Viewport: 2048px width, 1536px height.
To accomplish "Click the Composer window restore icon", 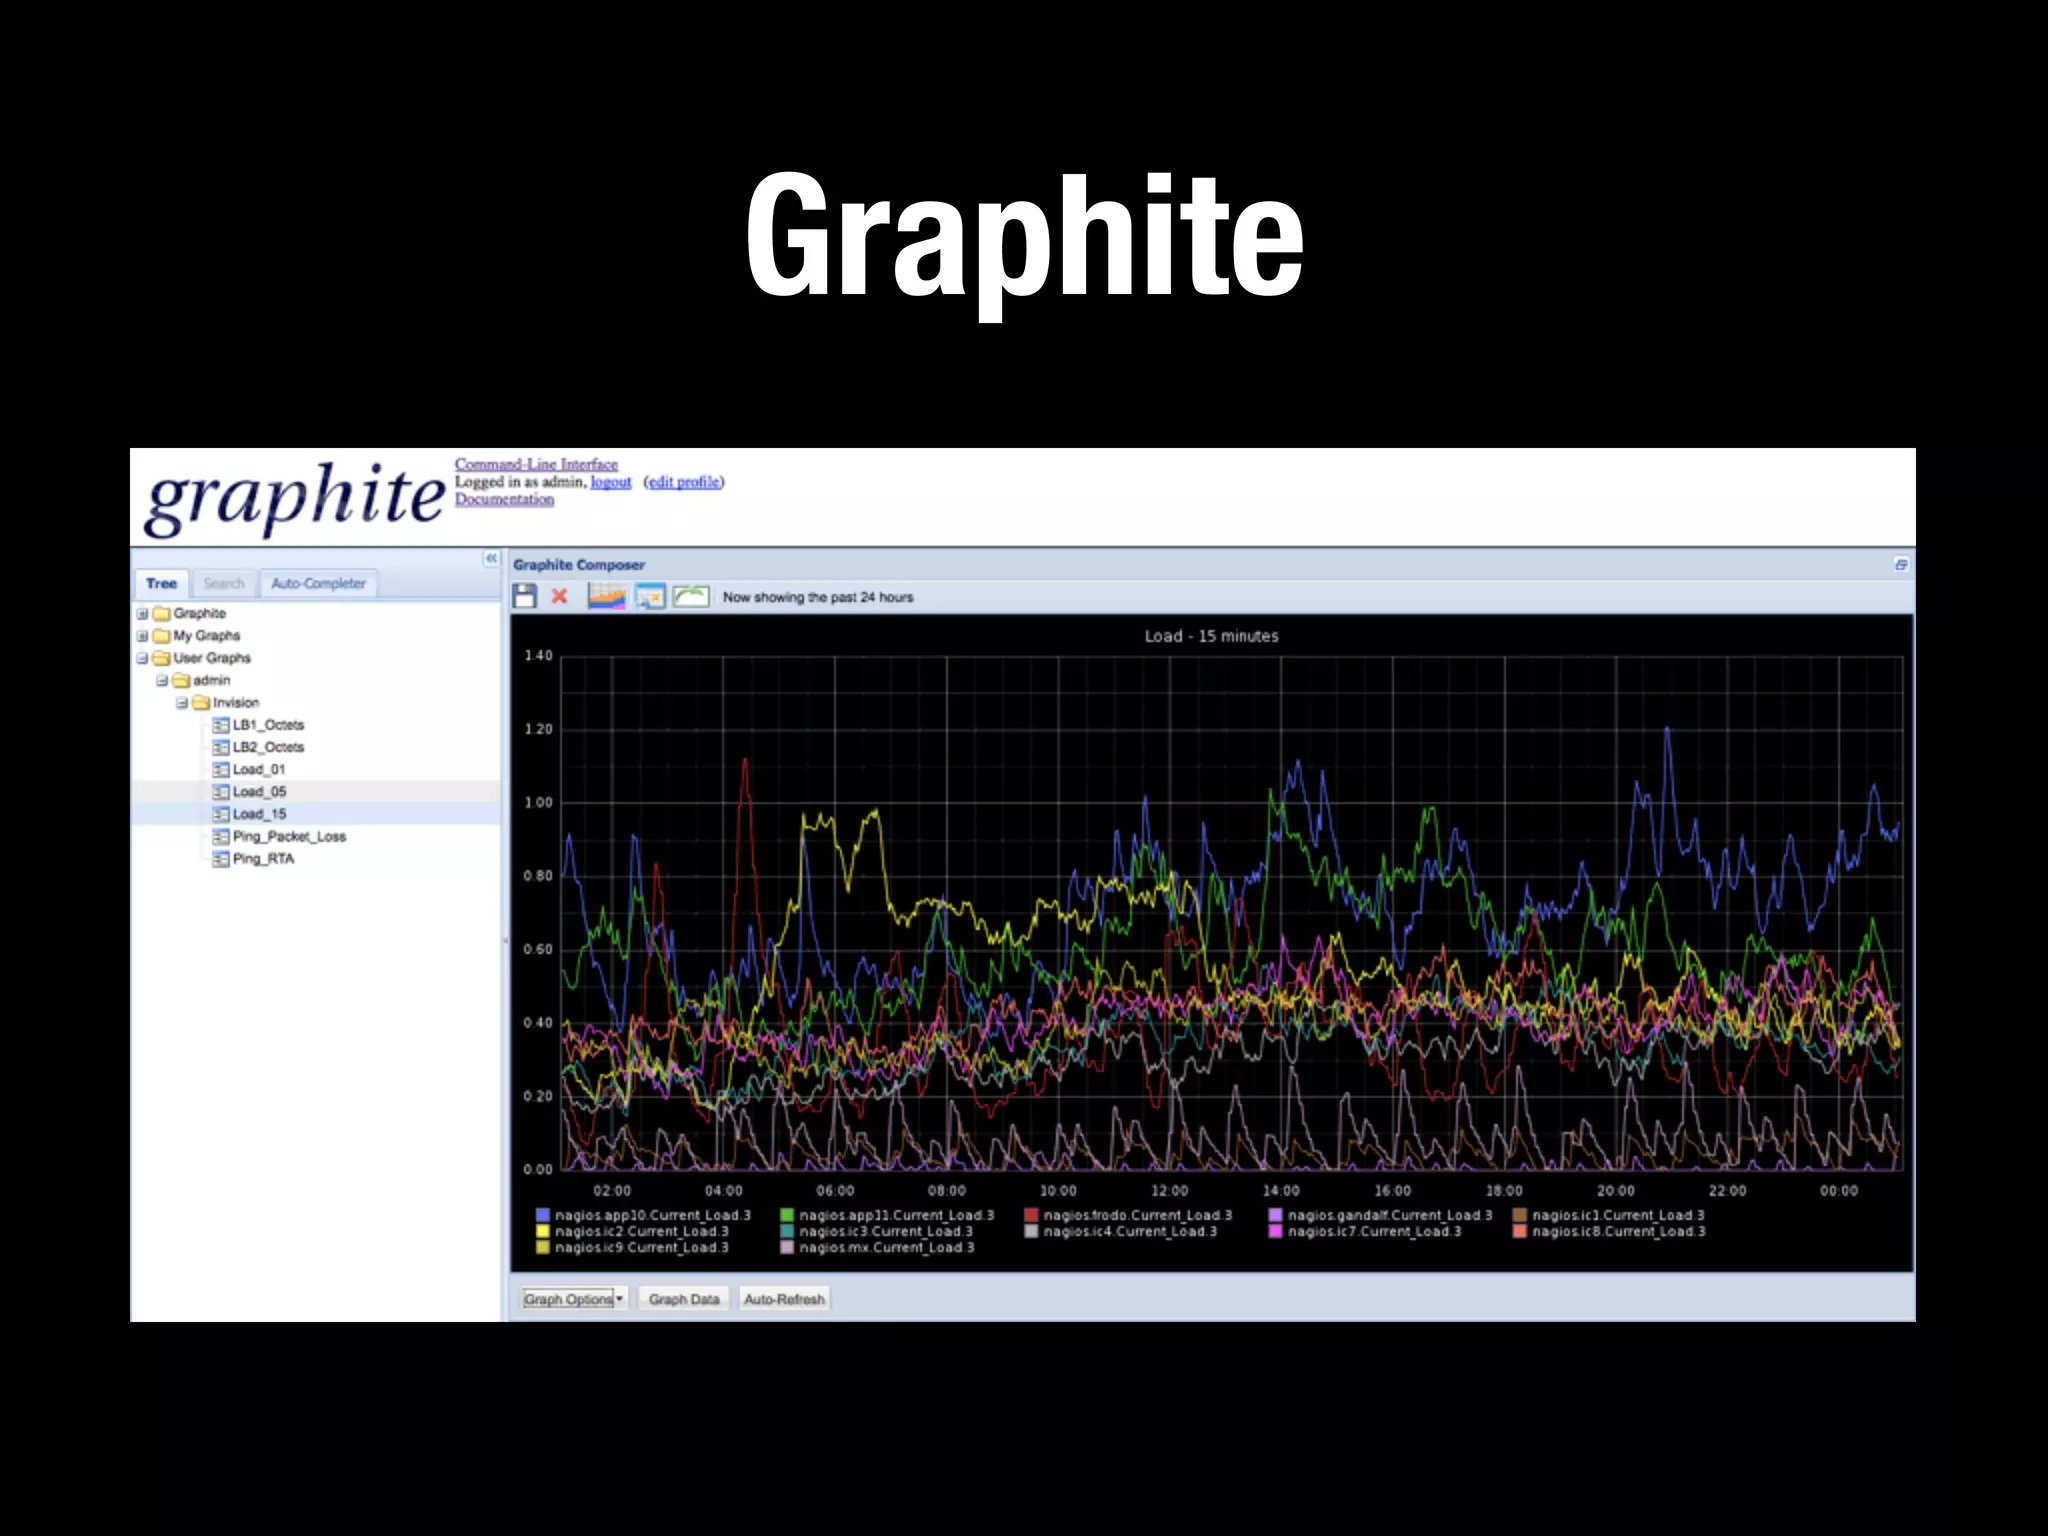I will click(x=1901, y=565).
